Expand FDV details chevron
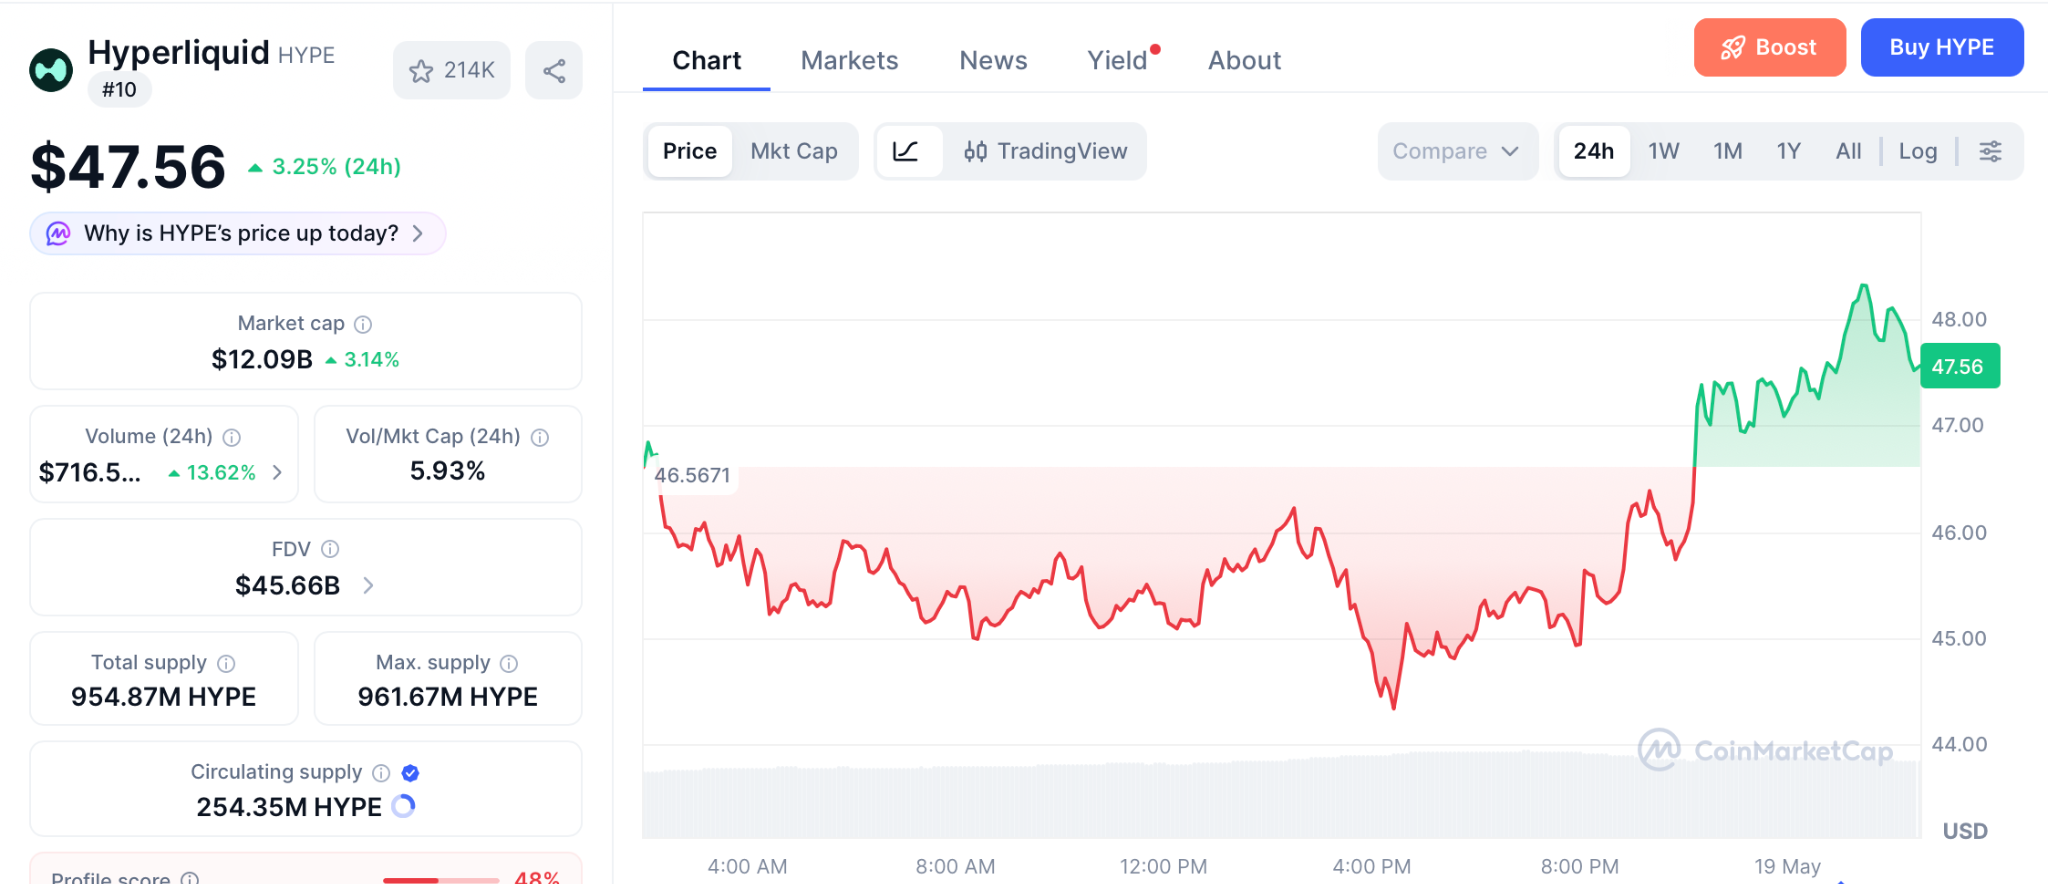 coord(368,585)
